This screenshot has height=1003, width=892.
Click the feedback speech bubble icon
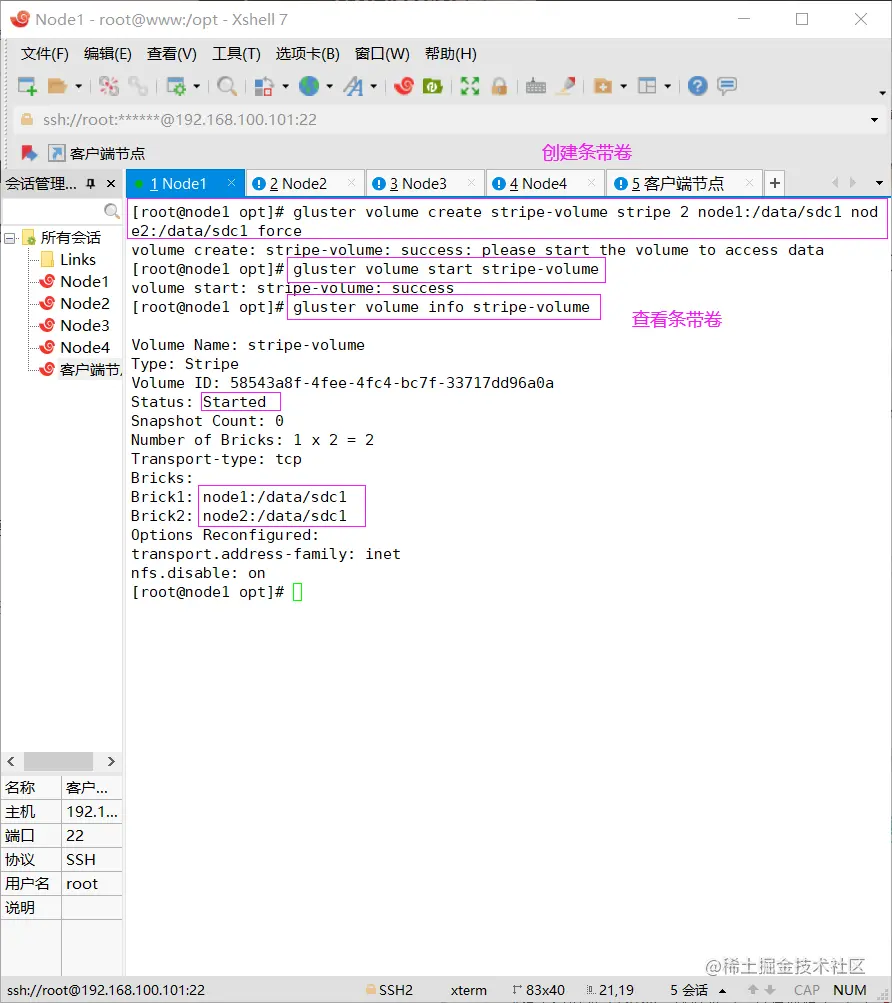(727, 86)
